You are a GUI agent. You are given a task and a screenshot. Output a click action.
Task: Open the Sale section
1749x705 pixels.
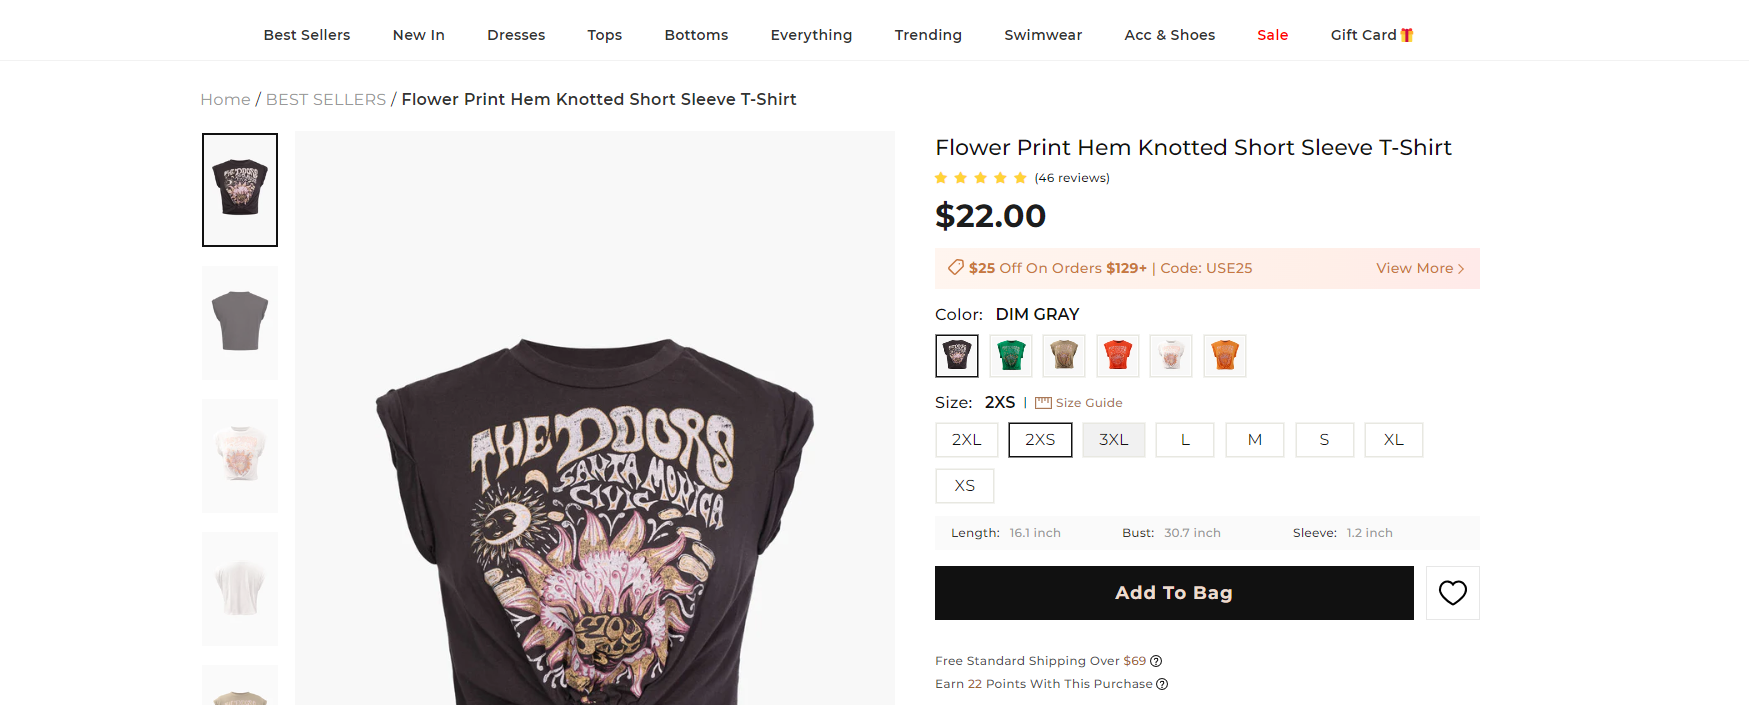click(1272, 35)
